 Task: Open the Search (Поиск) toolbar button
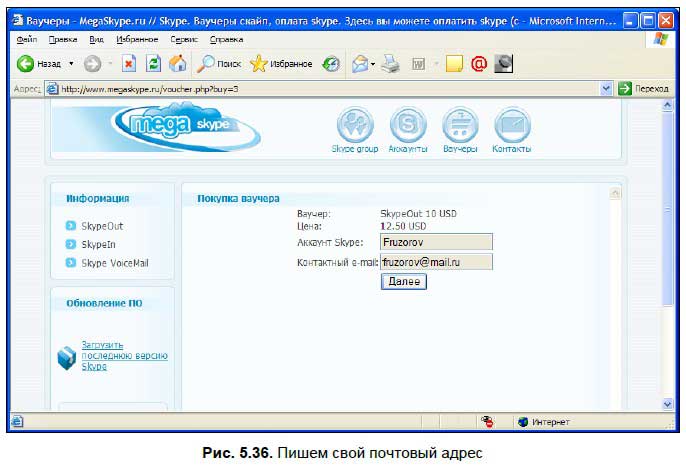pyautogui.click(x=217, y=64)
